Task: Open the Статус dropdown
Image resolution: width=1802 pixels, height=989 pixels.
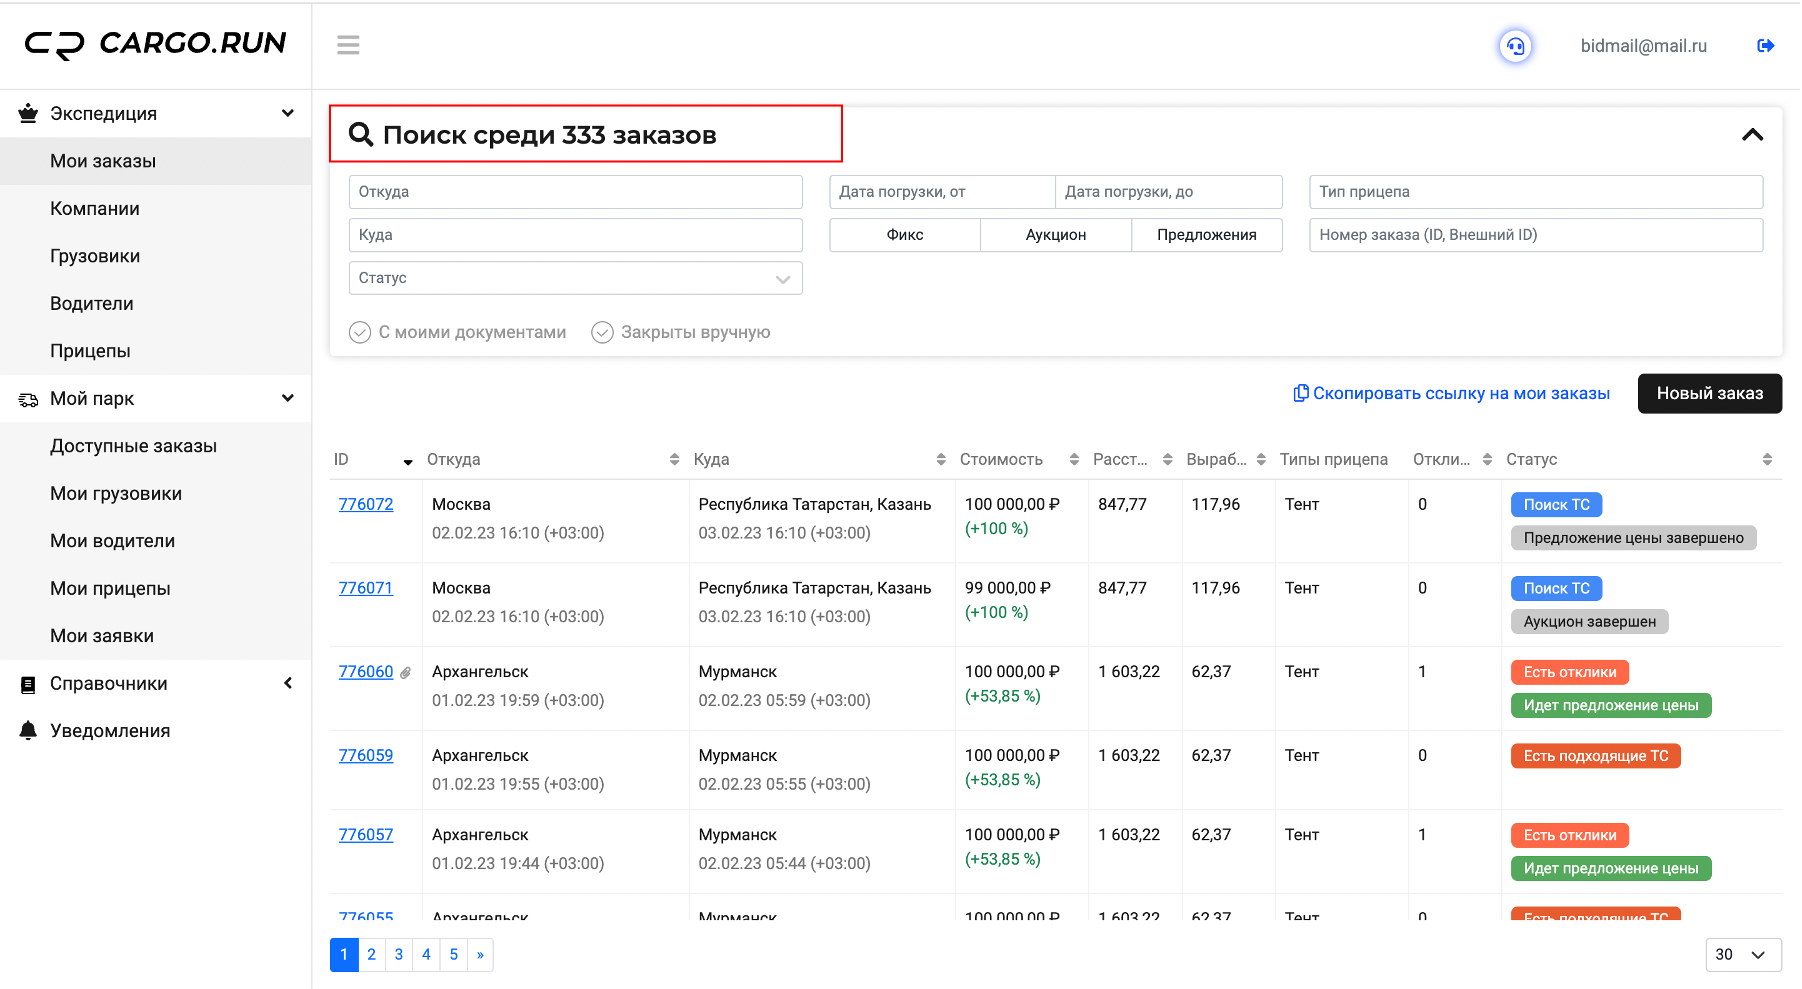Action: coord(576,278)
